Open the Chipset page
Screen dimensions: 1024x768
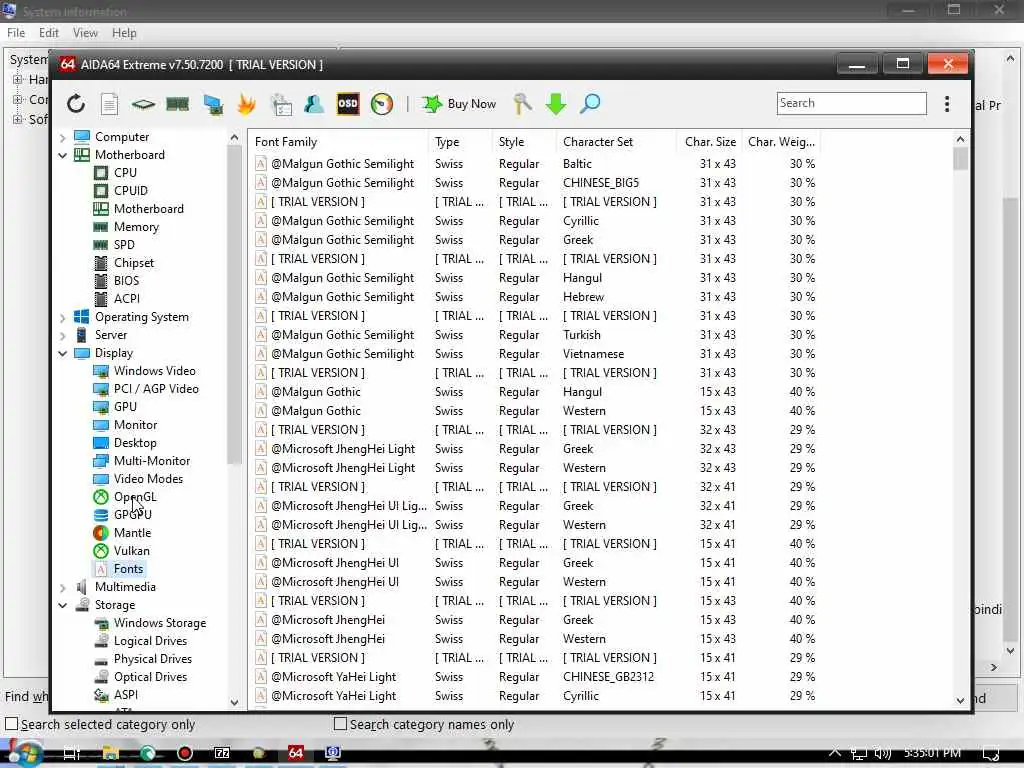pos(134,263)
